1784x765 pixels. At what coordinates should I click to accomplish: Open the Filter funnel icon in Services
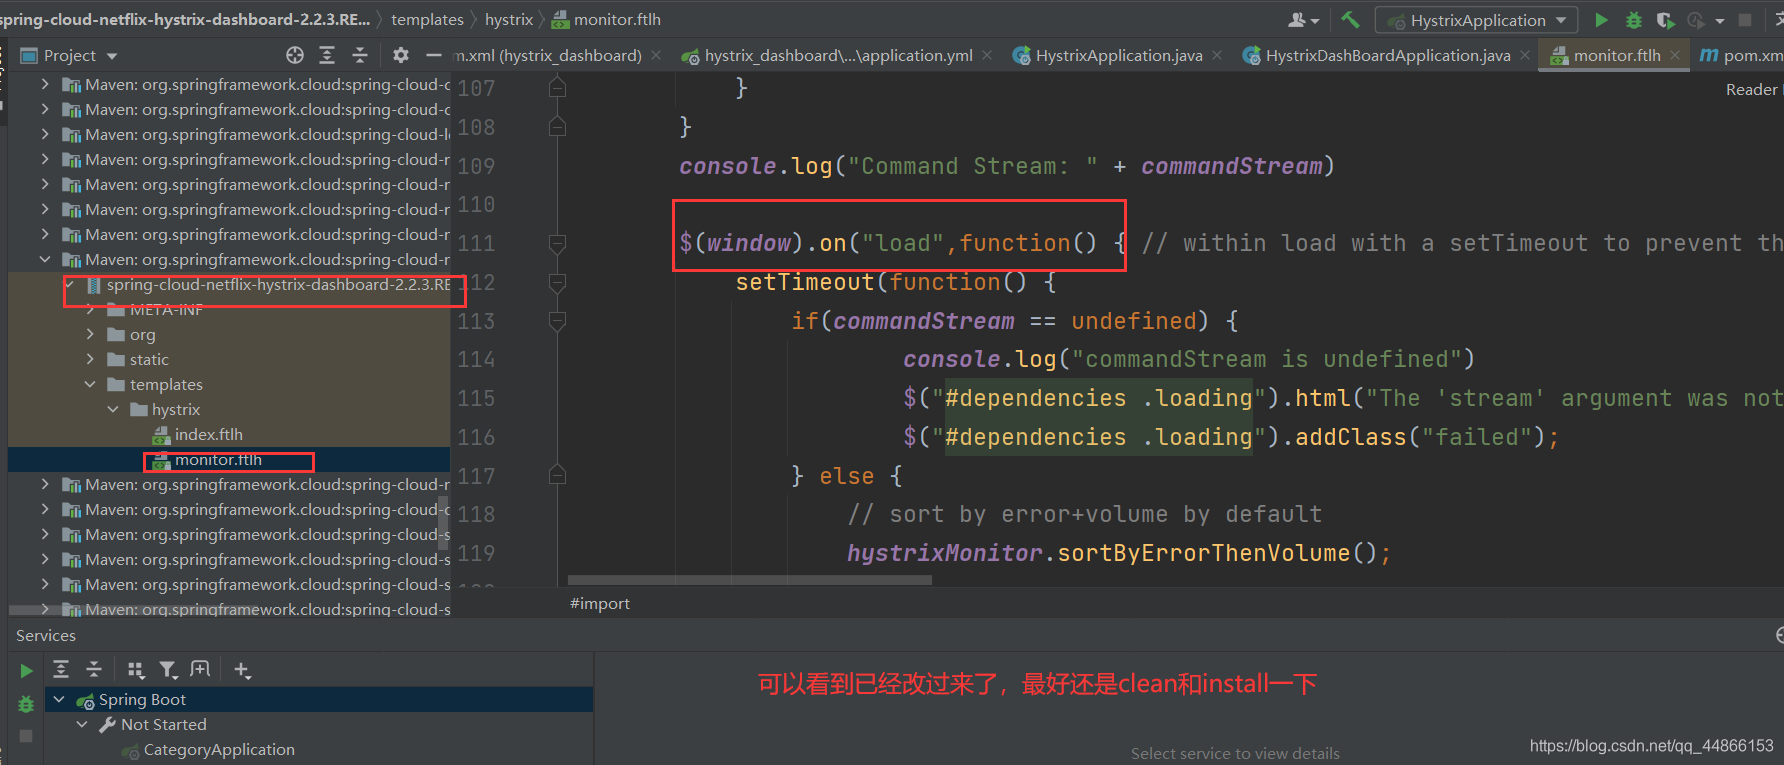pyautogui.click(x=168, y=669)
